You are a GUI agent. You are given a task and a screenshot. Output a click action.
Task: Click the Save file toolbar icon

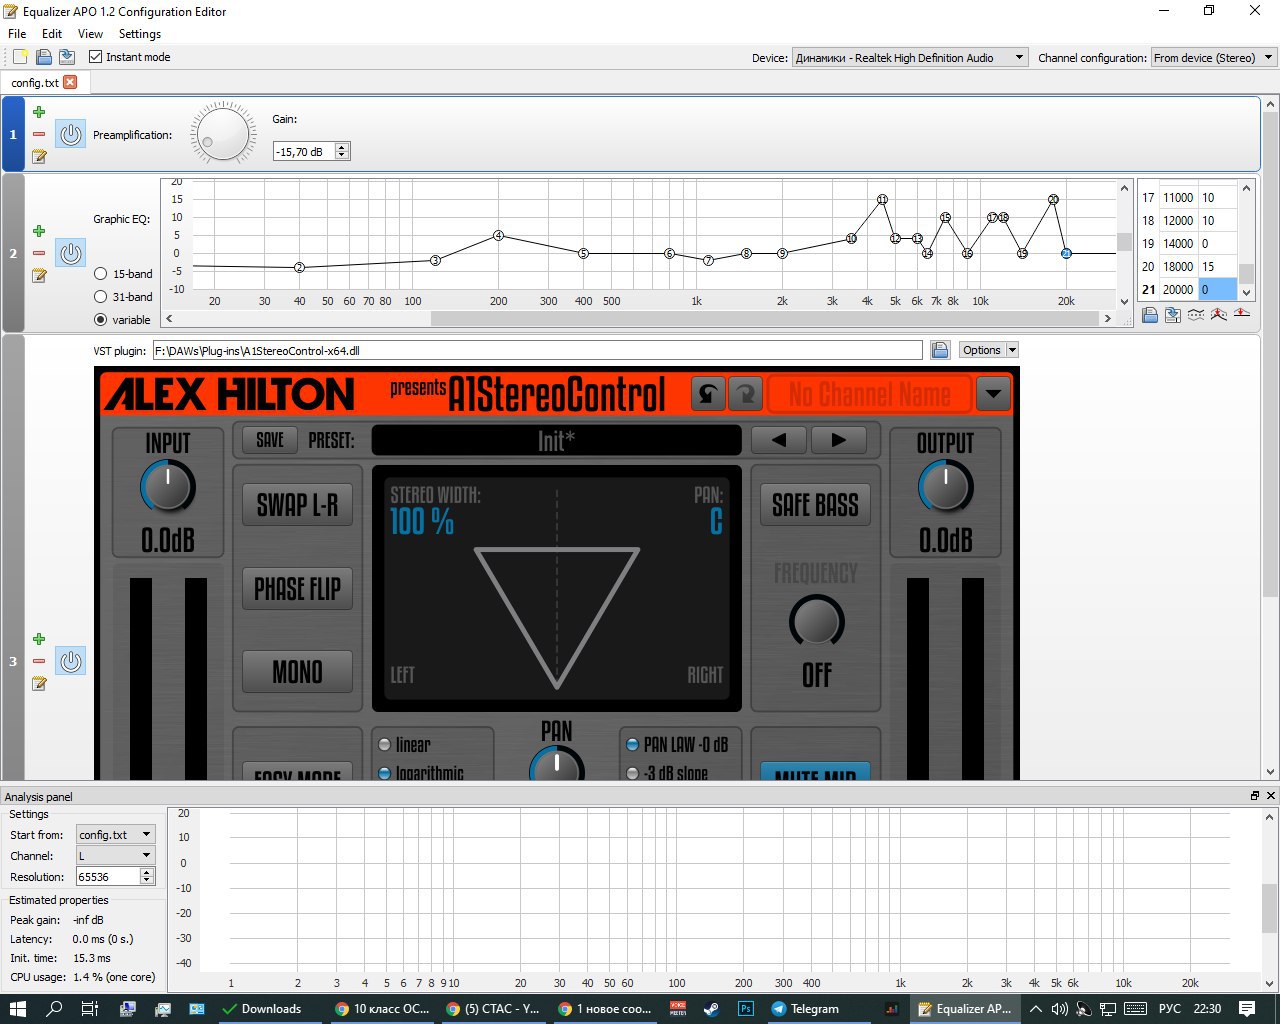(x=66, y=57)
